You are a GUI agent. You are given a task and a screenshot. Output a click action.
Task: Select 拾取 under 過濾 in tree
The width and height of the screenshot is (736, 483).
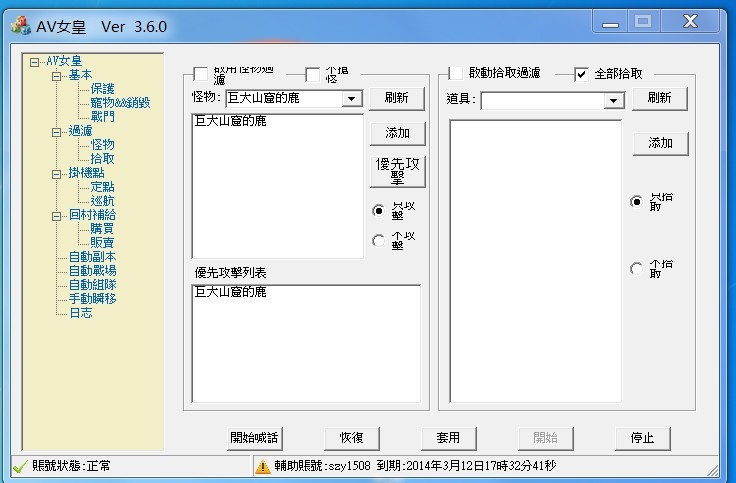(102, 159)
